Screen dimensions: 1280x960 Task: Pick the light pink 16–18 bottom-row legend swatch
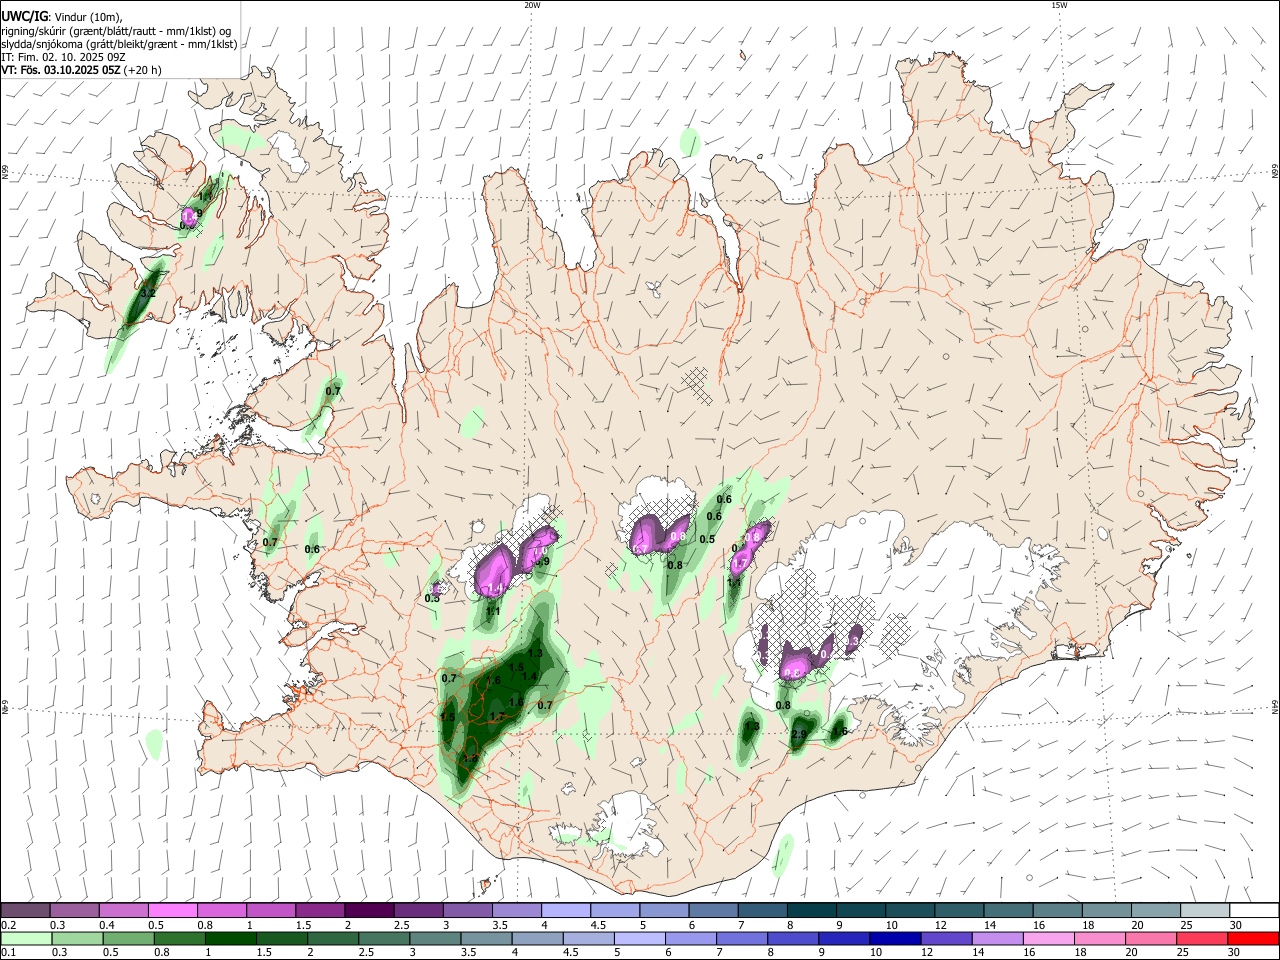pyautogui.click(x=1049, y=938)
